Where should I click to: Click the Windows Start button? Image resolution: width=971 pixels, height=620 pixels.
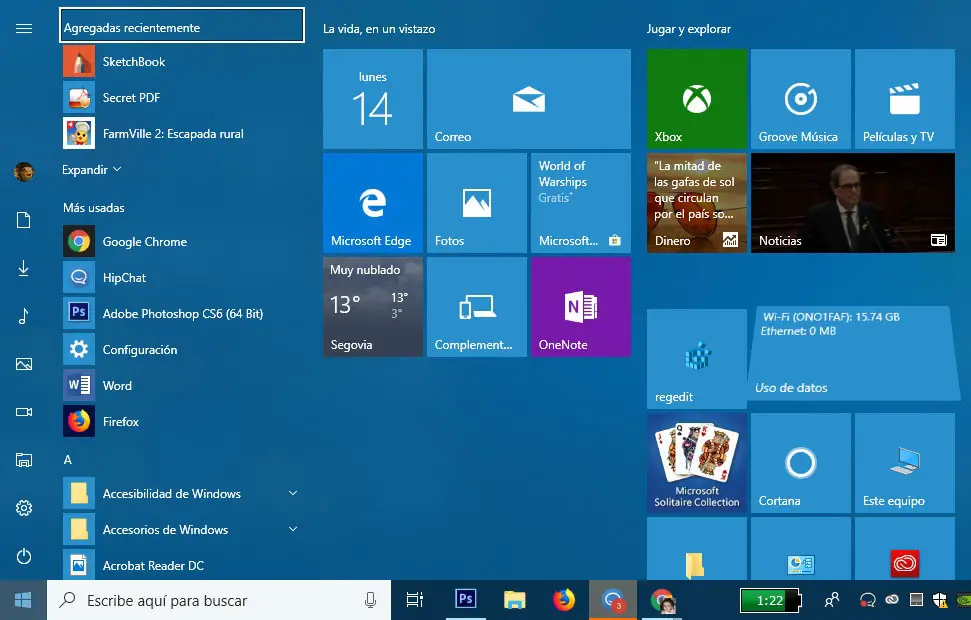pyautogui.click(x=22, y=600)
